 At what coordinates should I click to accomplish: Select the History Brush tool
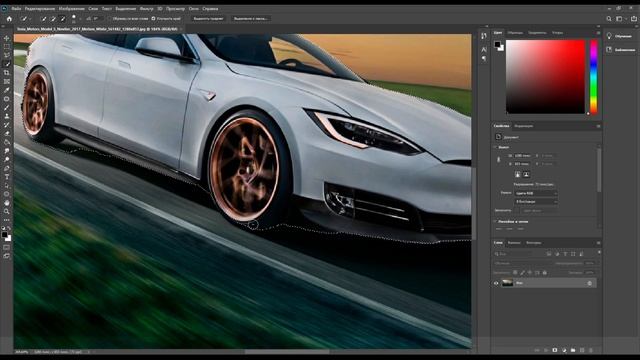coord(7,124)
